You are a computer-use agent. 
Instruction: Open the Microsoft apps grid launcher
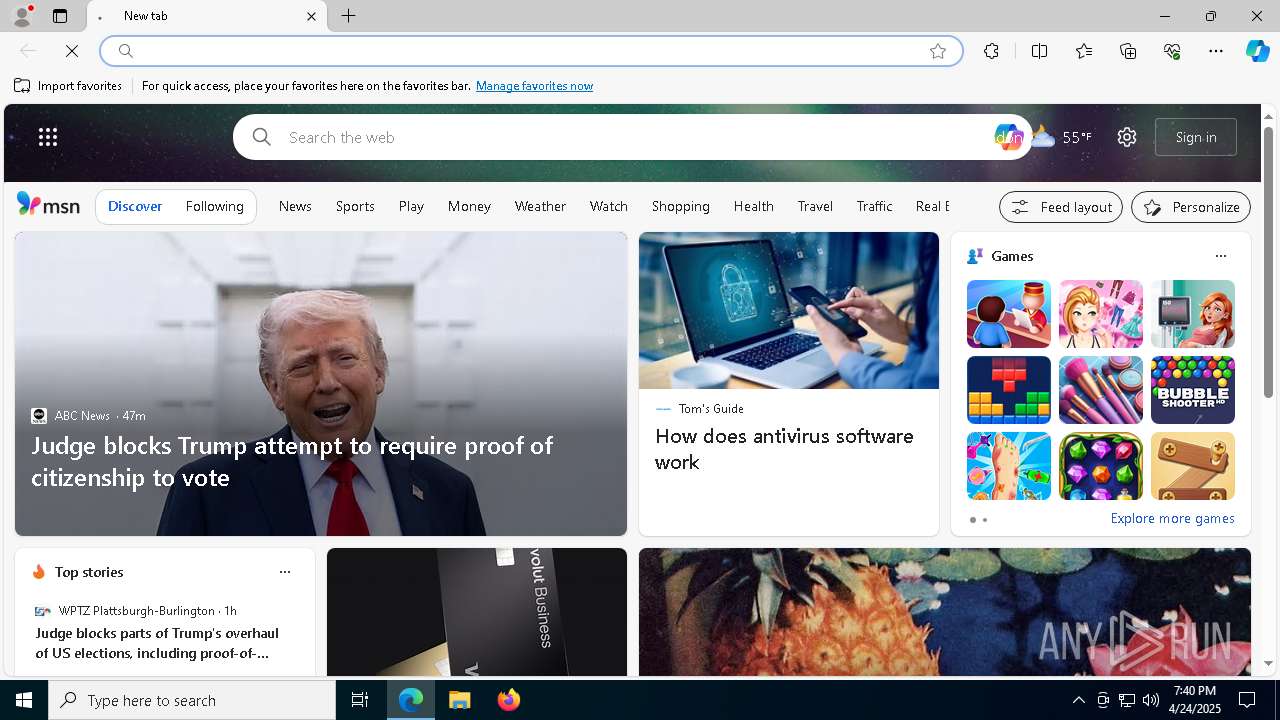point(48,137)
